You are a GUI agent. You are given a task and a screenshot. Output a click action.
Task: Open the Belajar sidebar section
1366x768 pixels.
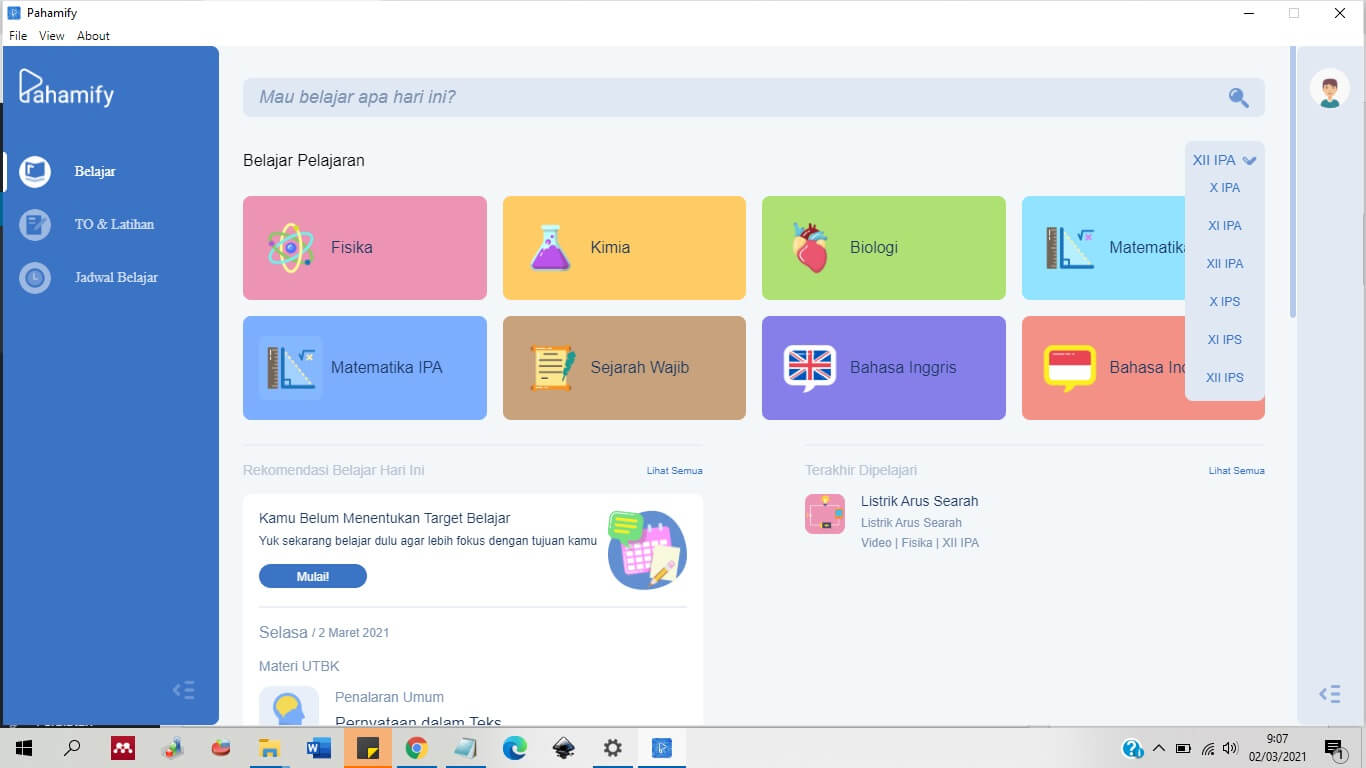[x=95, y=171]
